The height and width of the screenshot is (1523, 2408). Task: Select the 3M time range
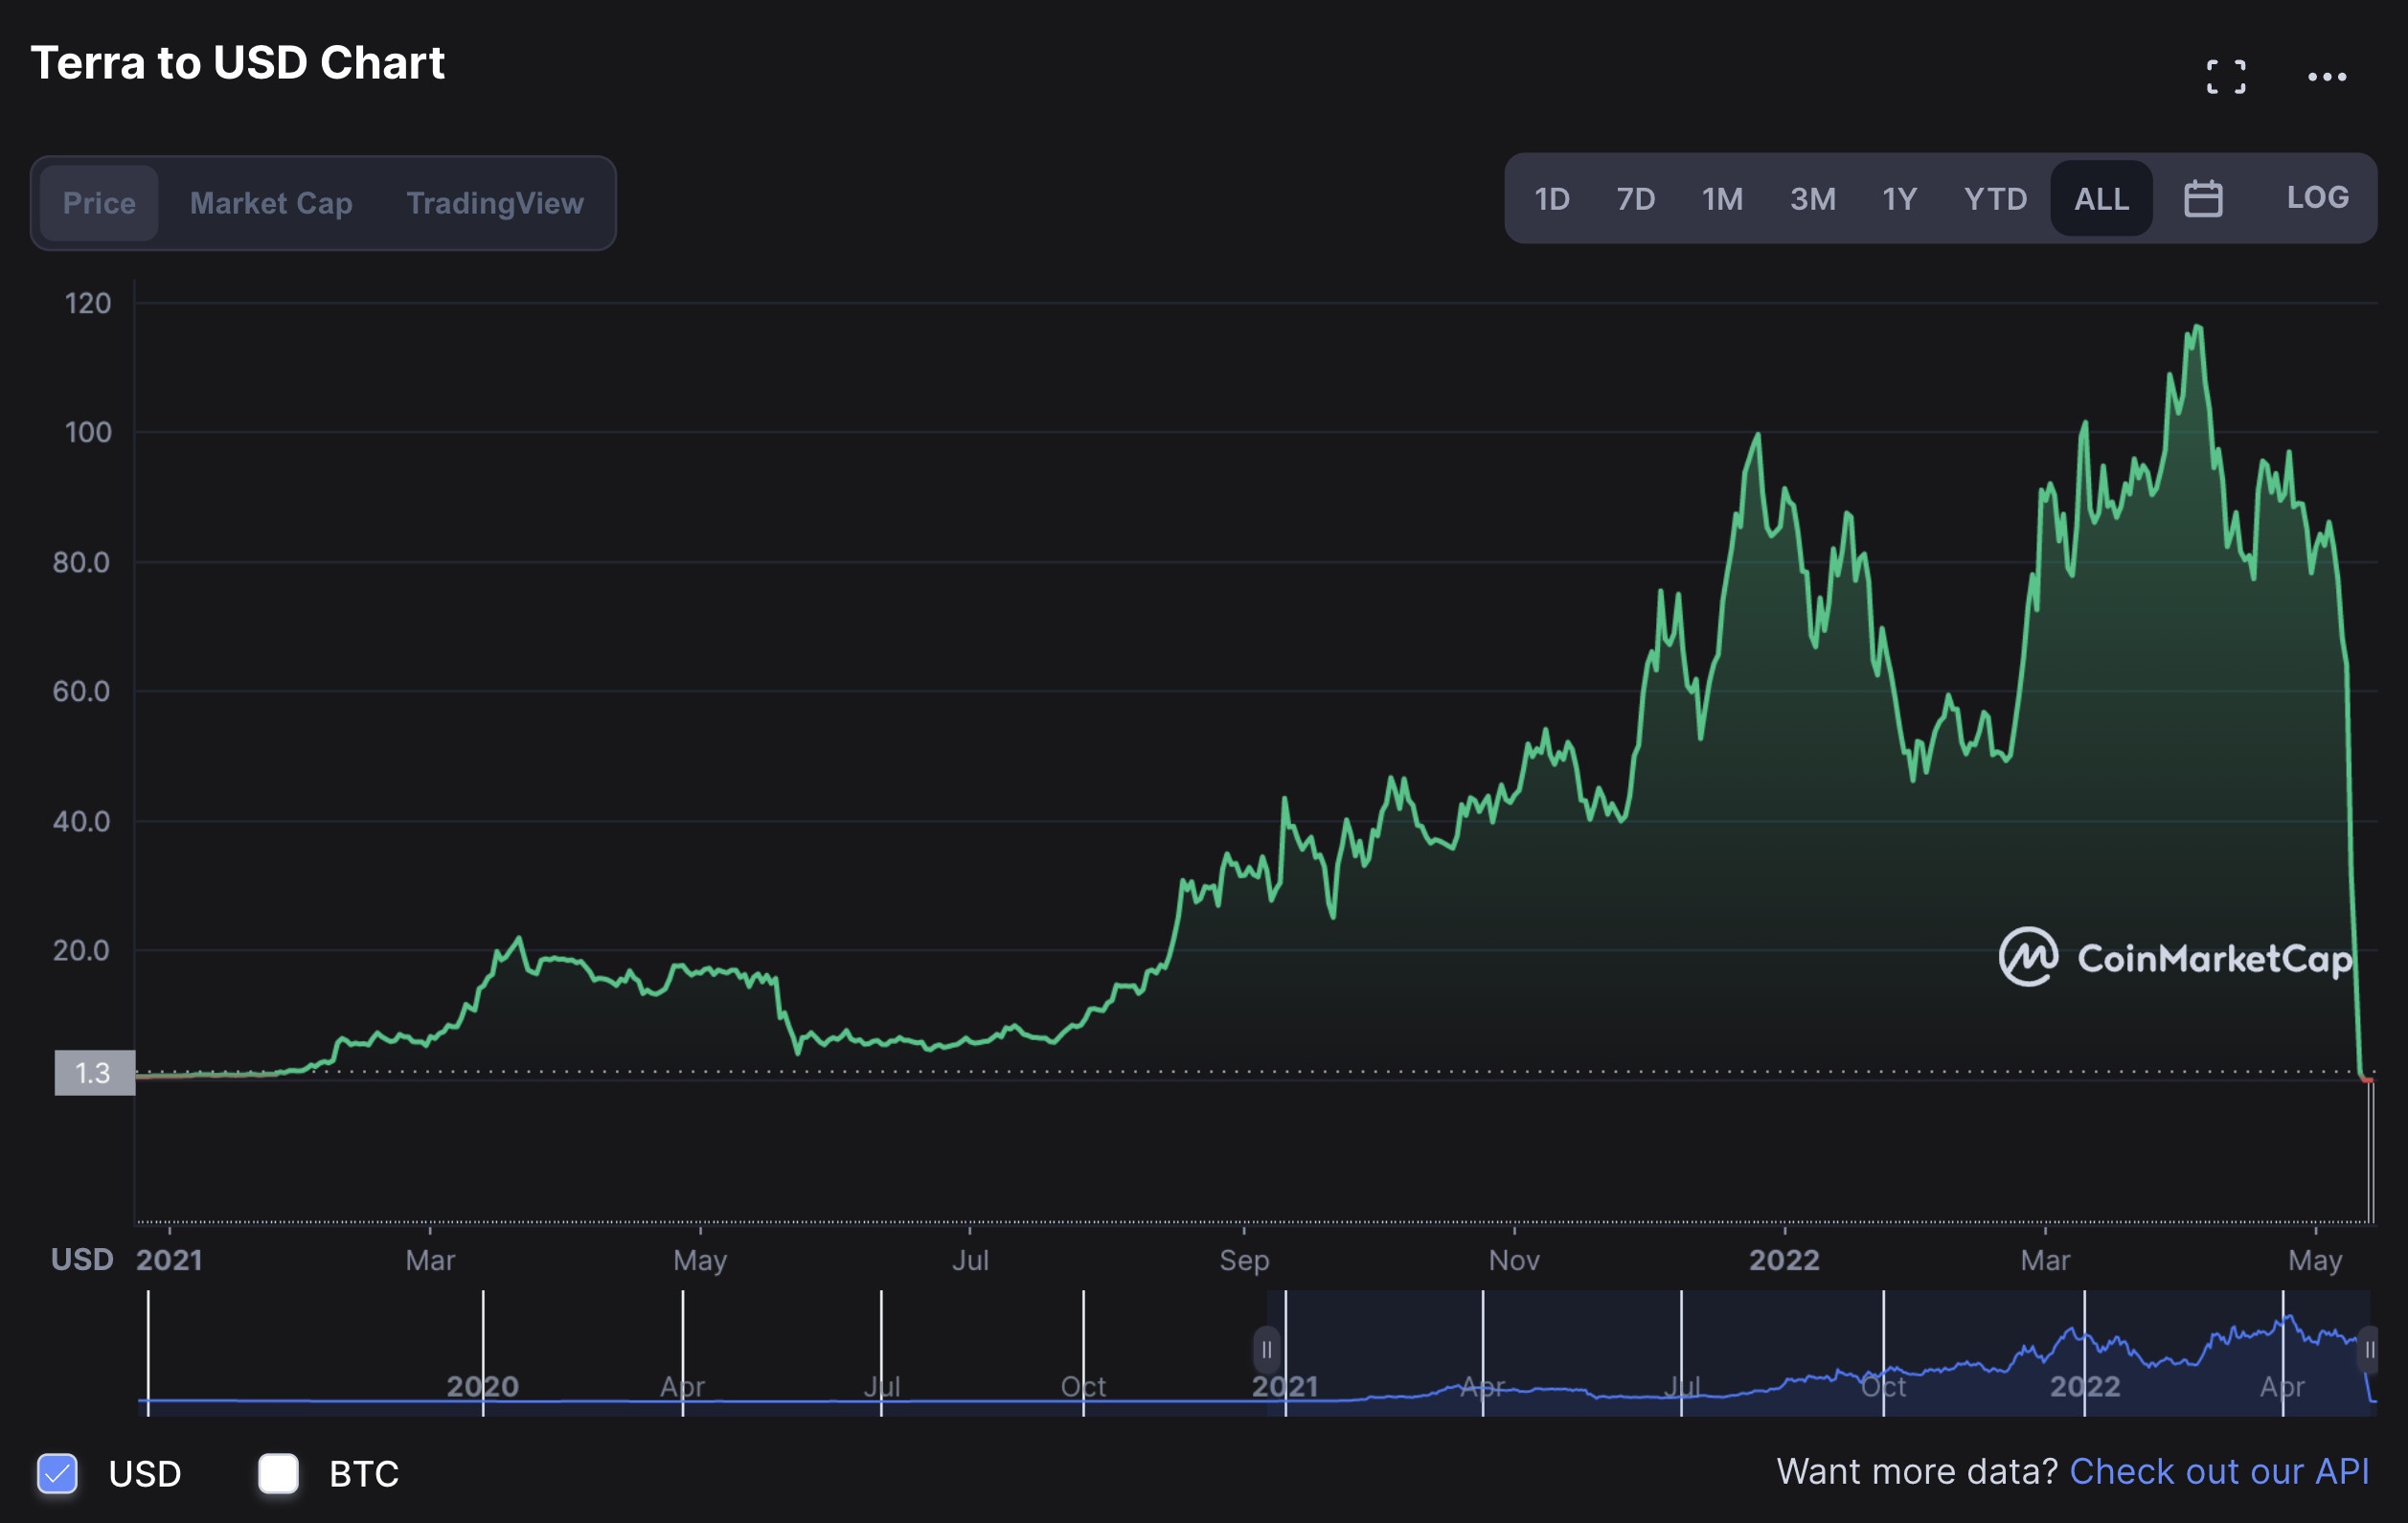tap(1812, 199)
